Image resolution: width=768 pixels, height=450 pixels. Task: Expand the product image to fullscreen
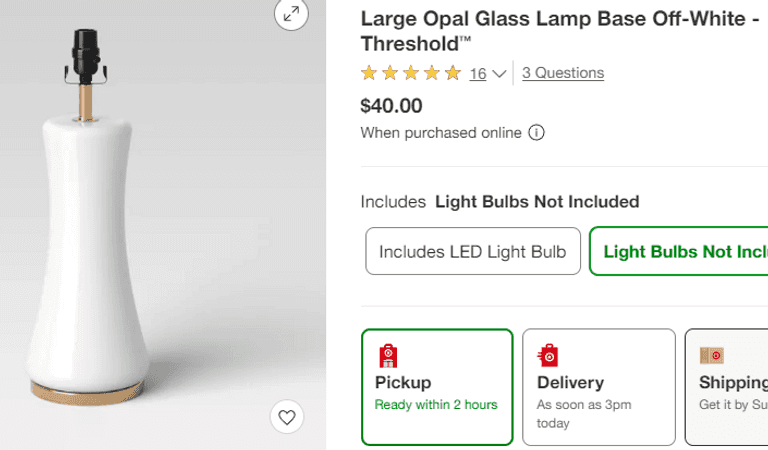pyautogui.click(x=291, y=13)
